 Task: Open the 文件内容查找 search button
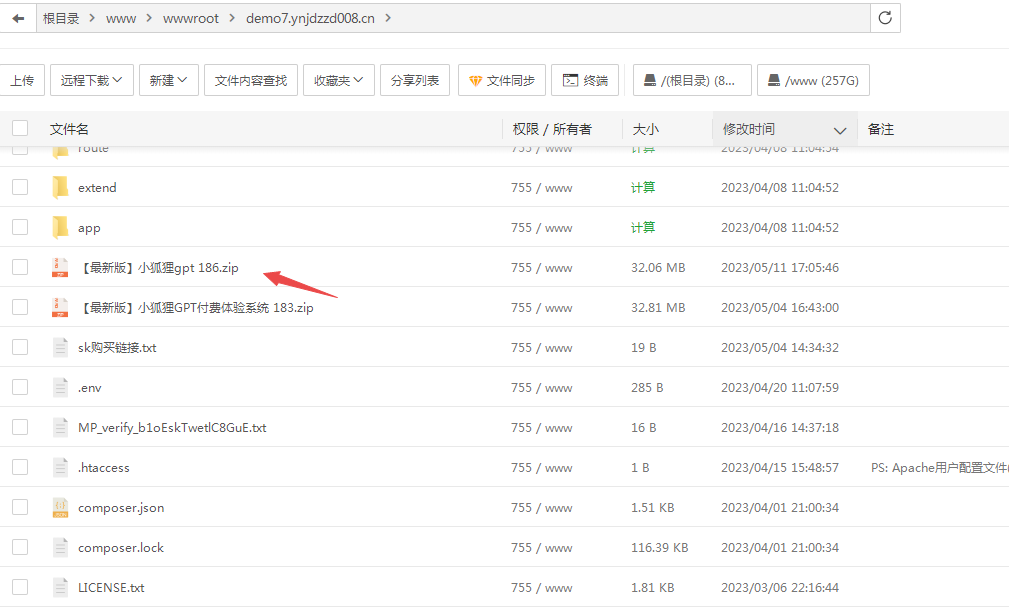[251, 81]
